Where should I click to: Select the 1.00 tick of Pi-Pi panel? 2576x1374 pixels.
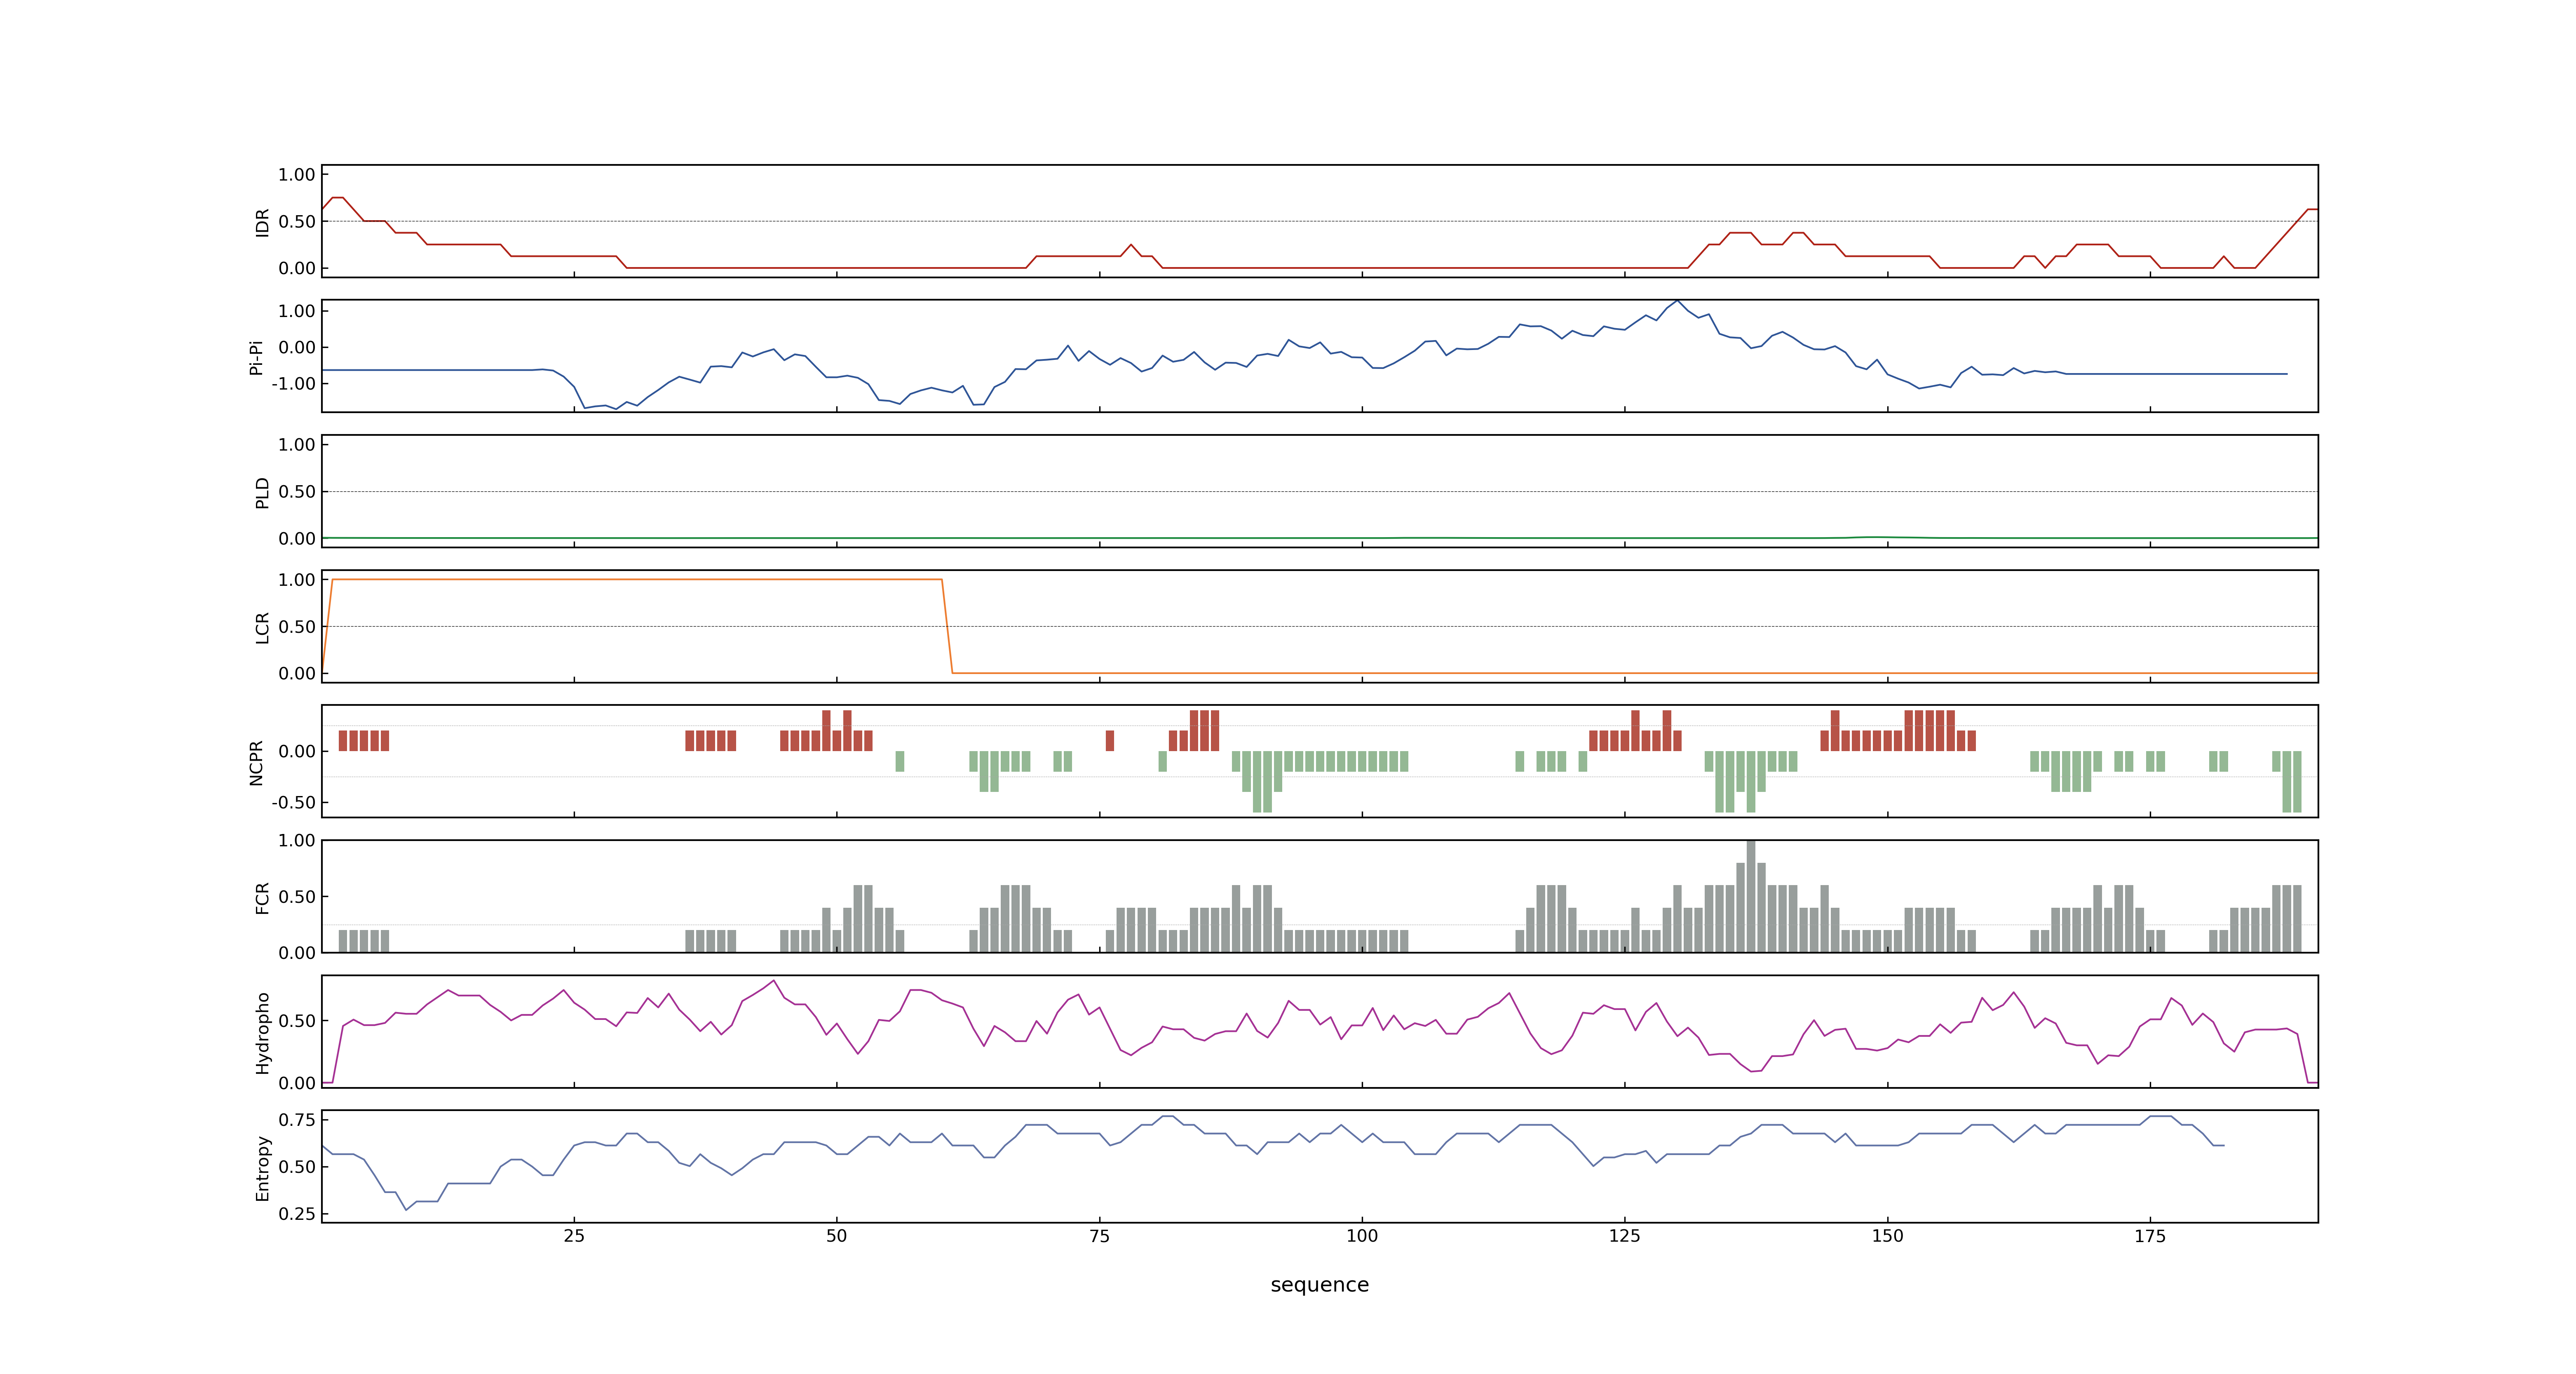[x=297, y=311]
